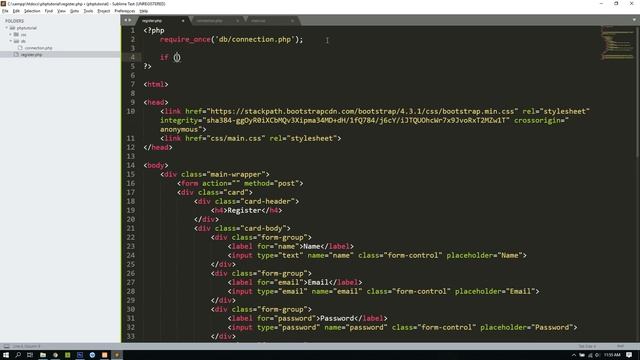Image resolution: width=640 pixels, height=360 pixels.
Task: Open Tab Size settings in the status bar
Action: (587, 346)
